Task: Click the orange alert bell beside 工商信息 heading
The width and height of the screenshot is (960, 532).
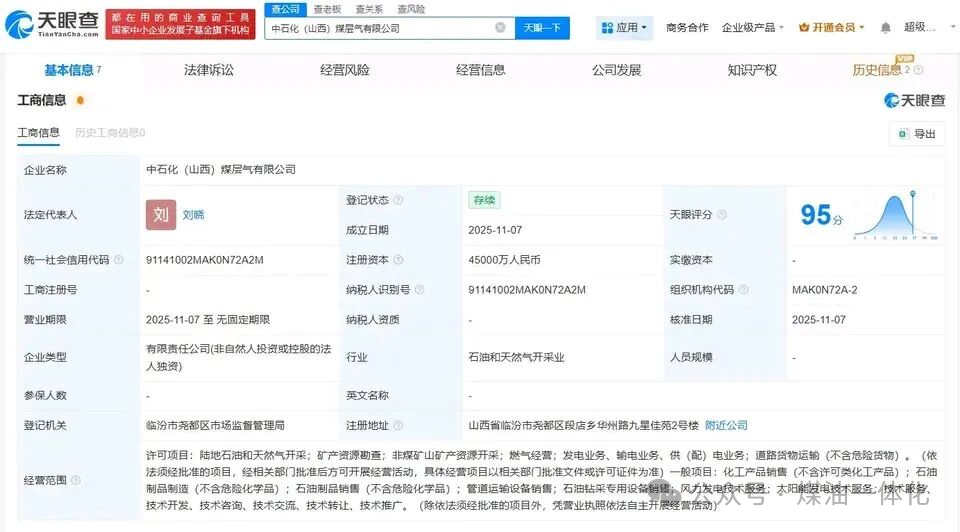Action: click(x=80, y=100)
